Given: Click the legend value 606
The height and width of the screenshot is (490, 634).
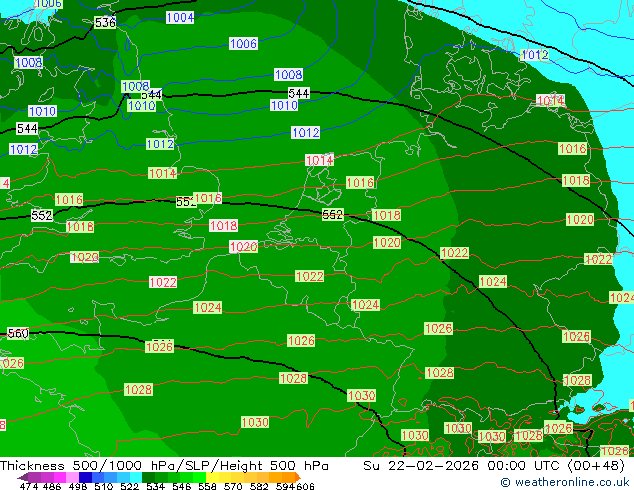Looking at the screenshot, I should (305, 486).
